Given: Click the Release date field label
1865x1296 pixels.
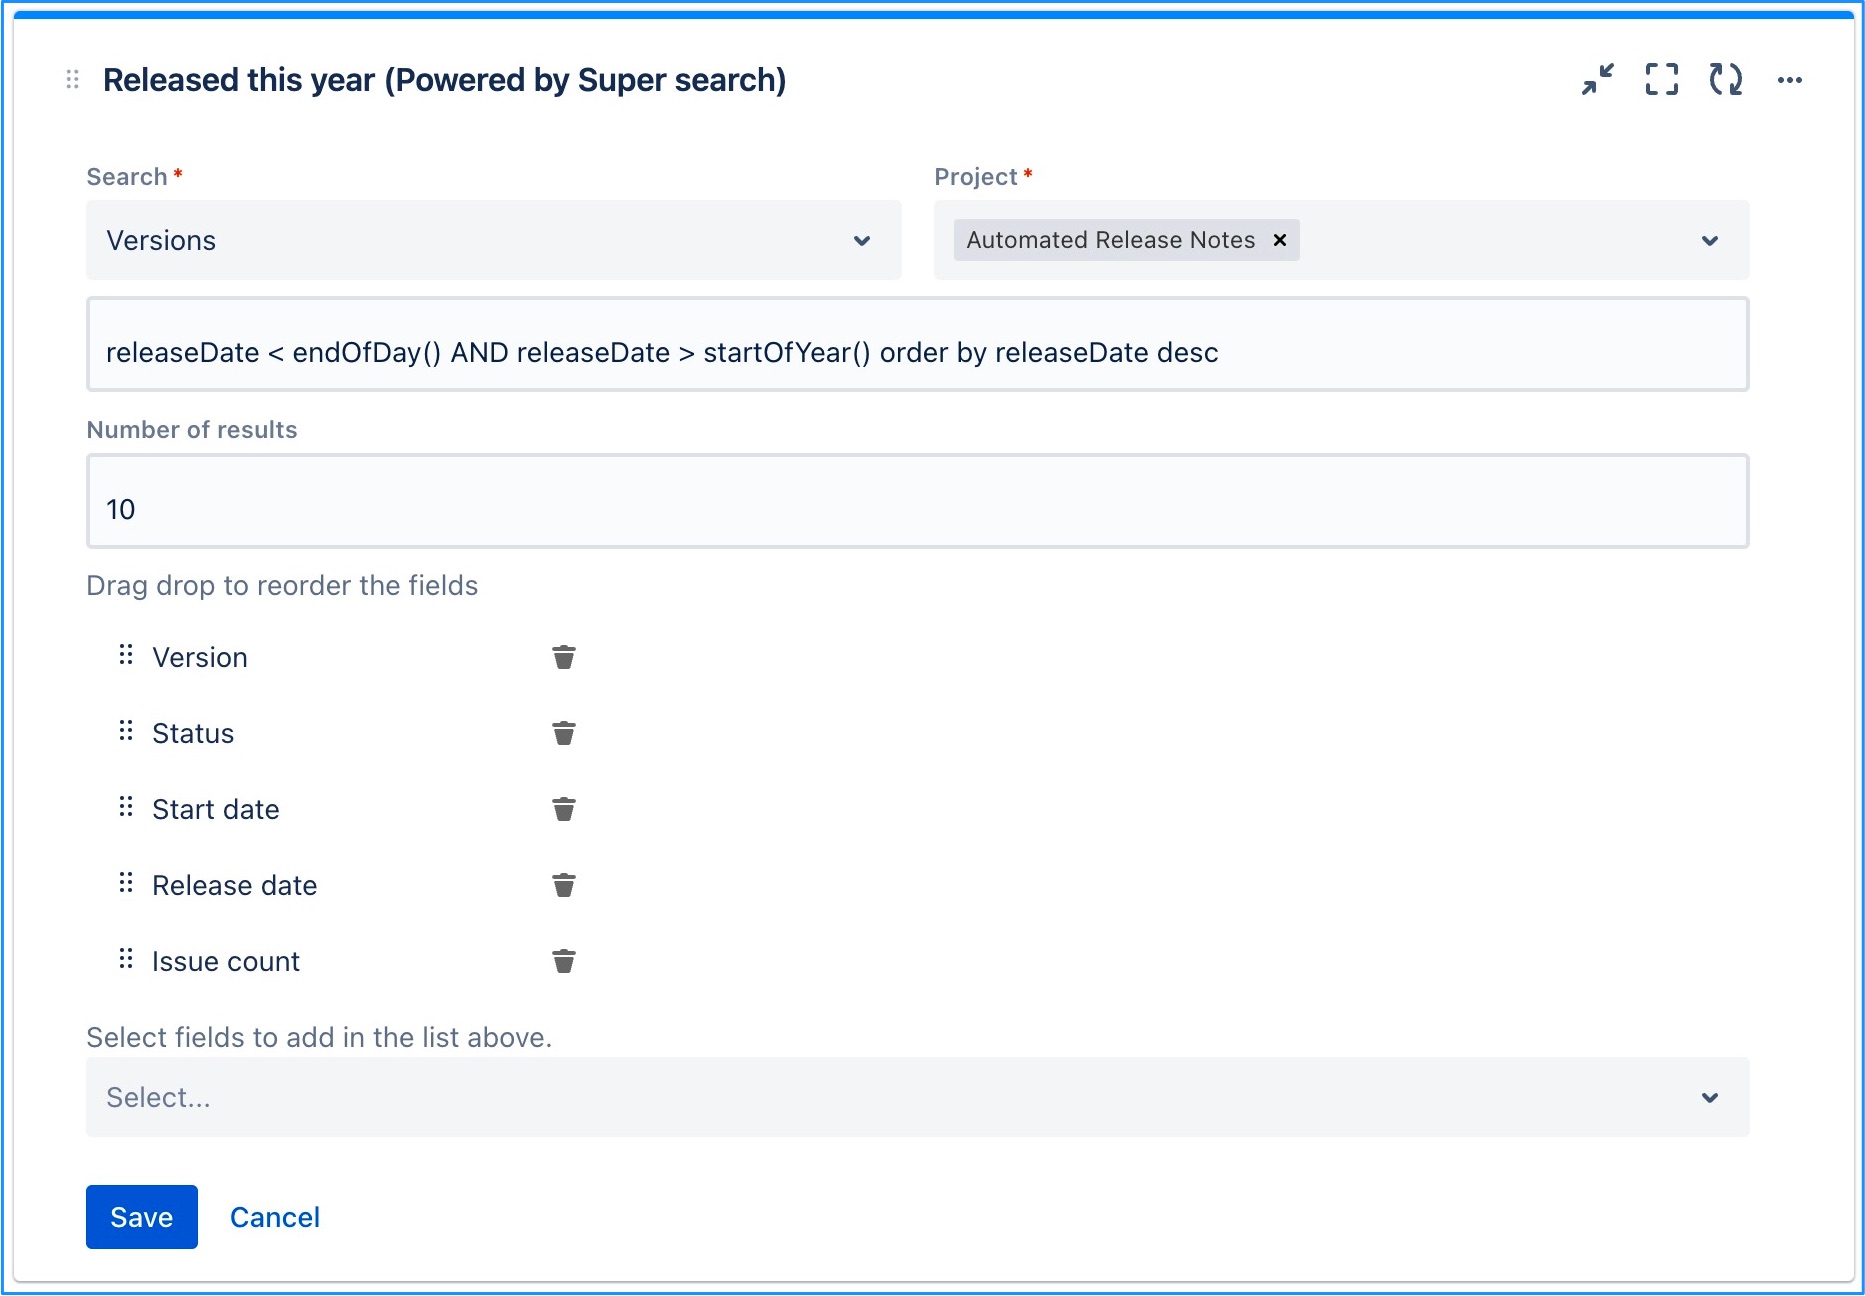Looking at the screenshot, I should click(x=235, y=885).
